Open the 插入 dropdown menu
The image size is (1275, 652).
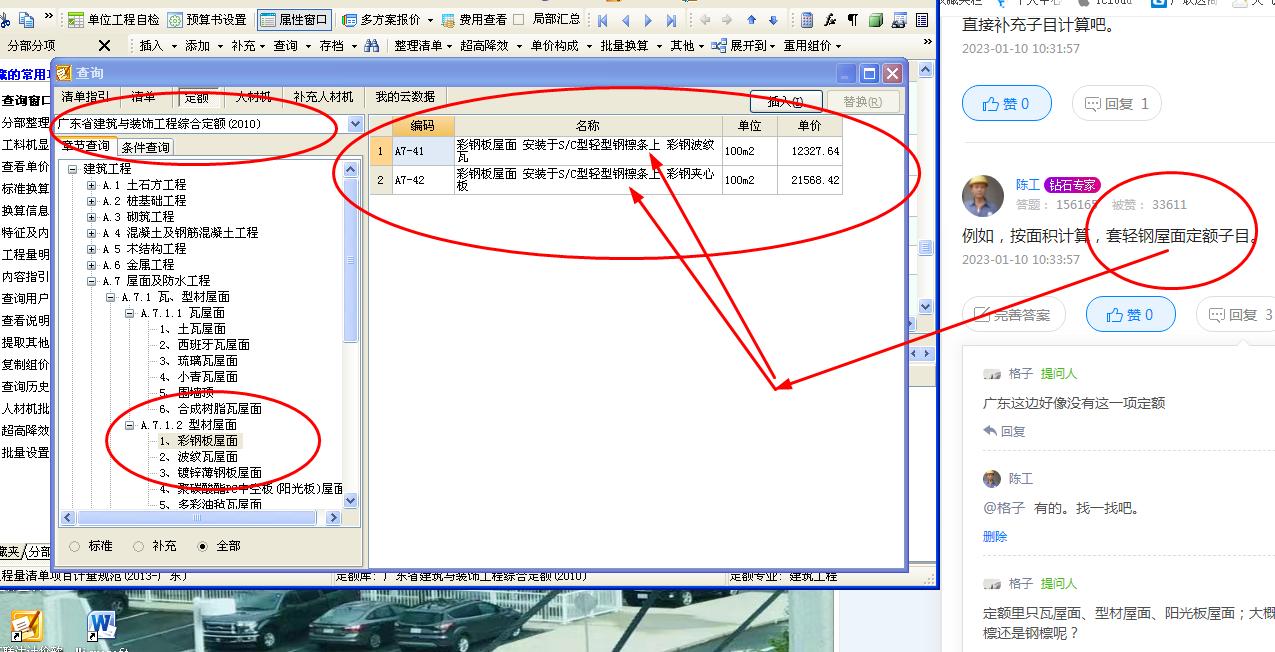click(x=157, y=46)
